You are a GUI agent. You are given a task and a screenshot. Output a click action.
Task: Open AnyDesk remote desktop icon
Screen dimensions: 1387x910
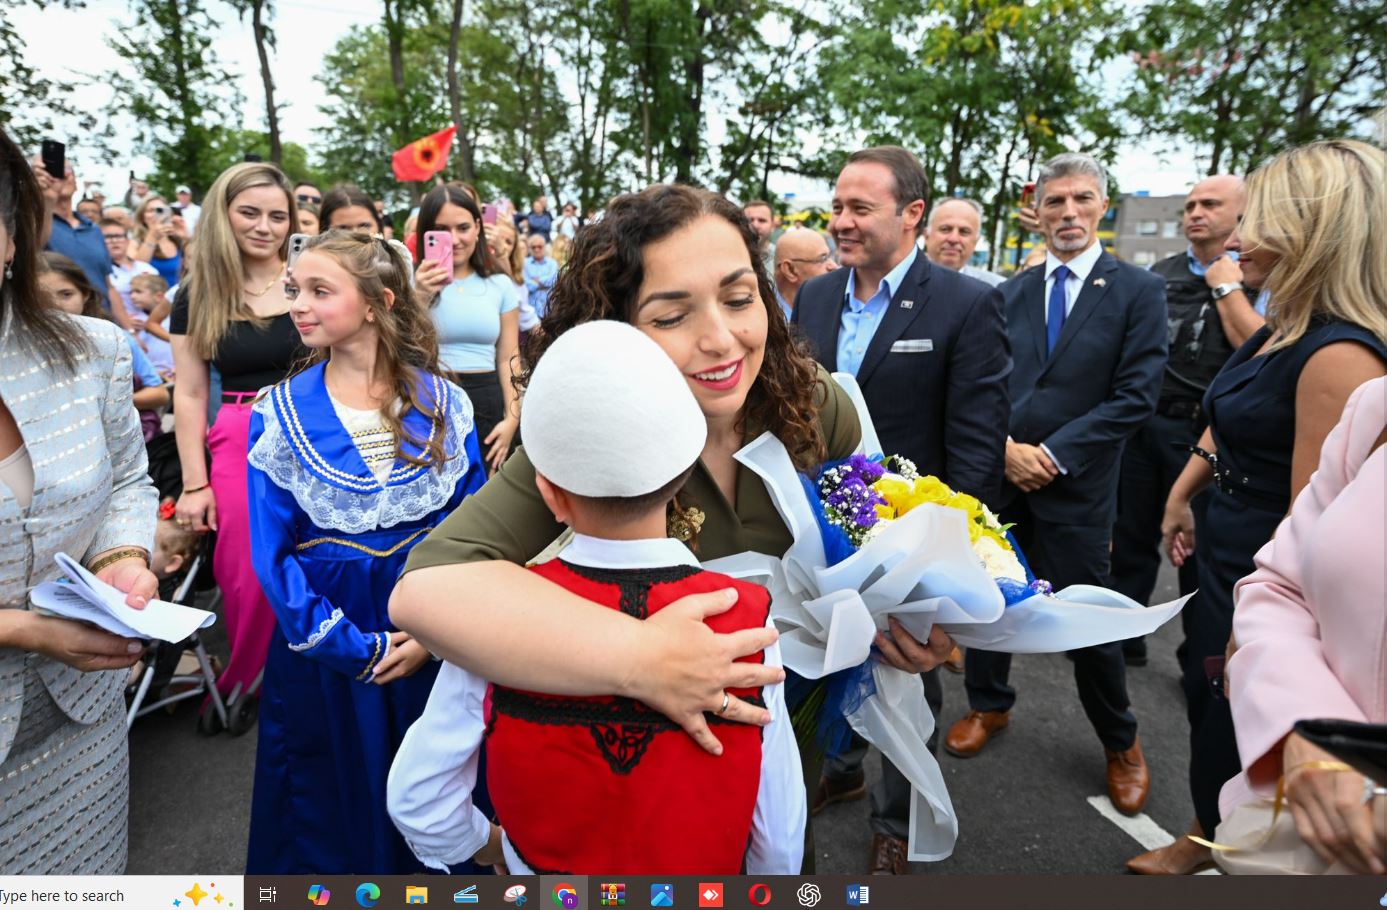pos(710,895)
